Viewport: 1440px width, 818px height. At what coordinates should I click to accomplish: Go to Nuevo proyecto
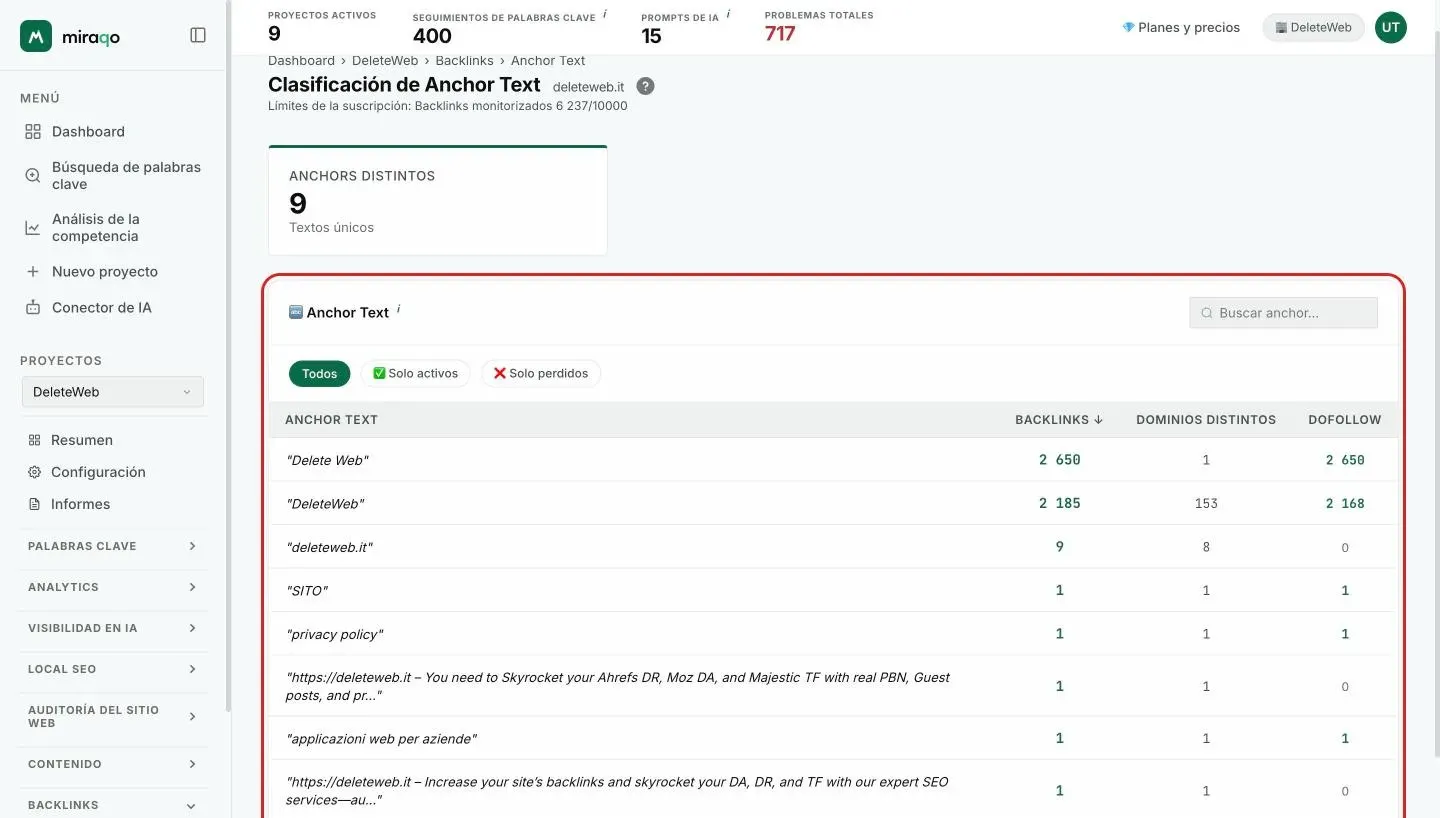(105, 272)
